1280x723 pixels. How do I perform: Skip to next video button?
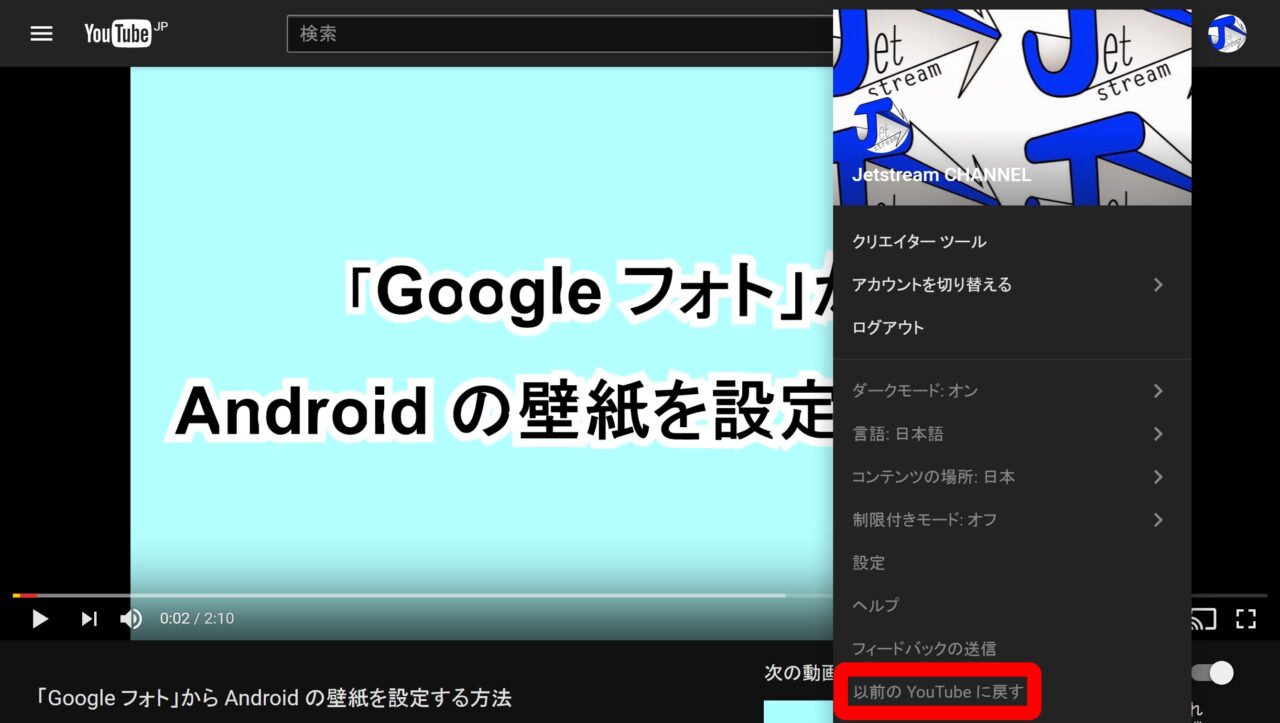click(x=89, y=619)
